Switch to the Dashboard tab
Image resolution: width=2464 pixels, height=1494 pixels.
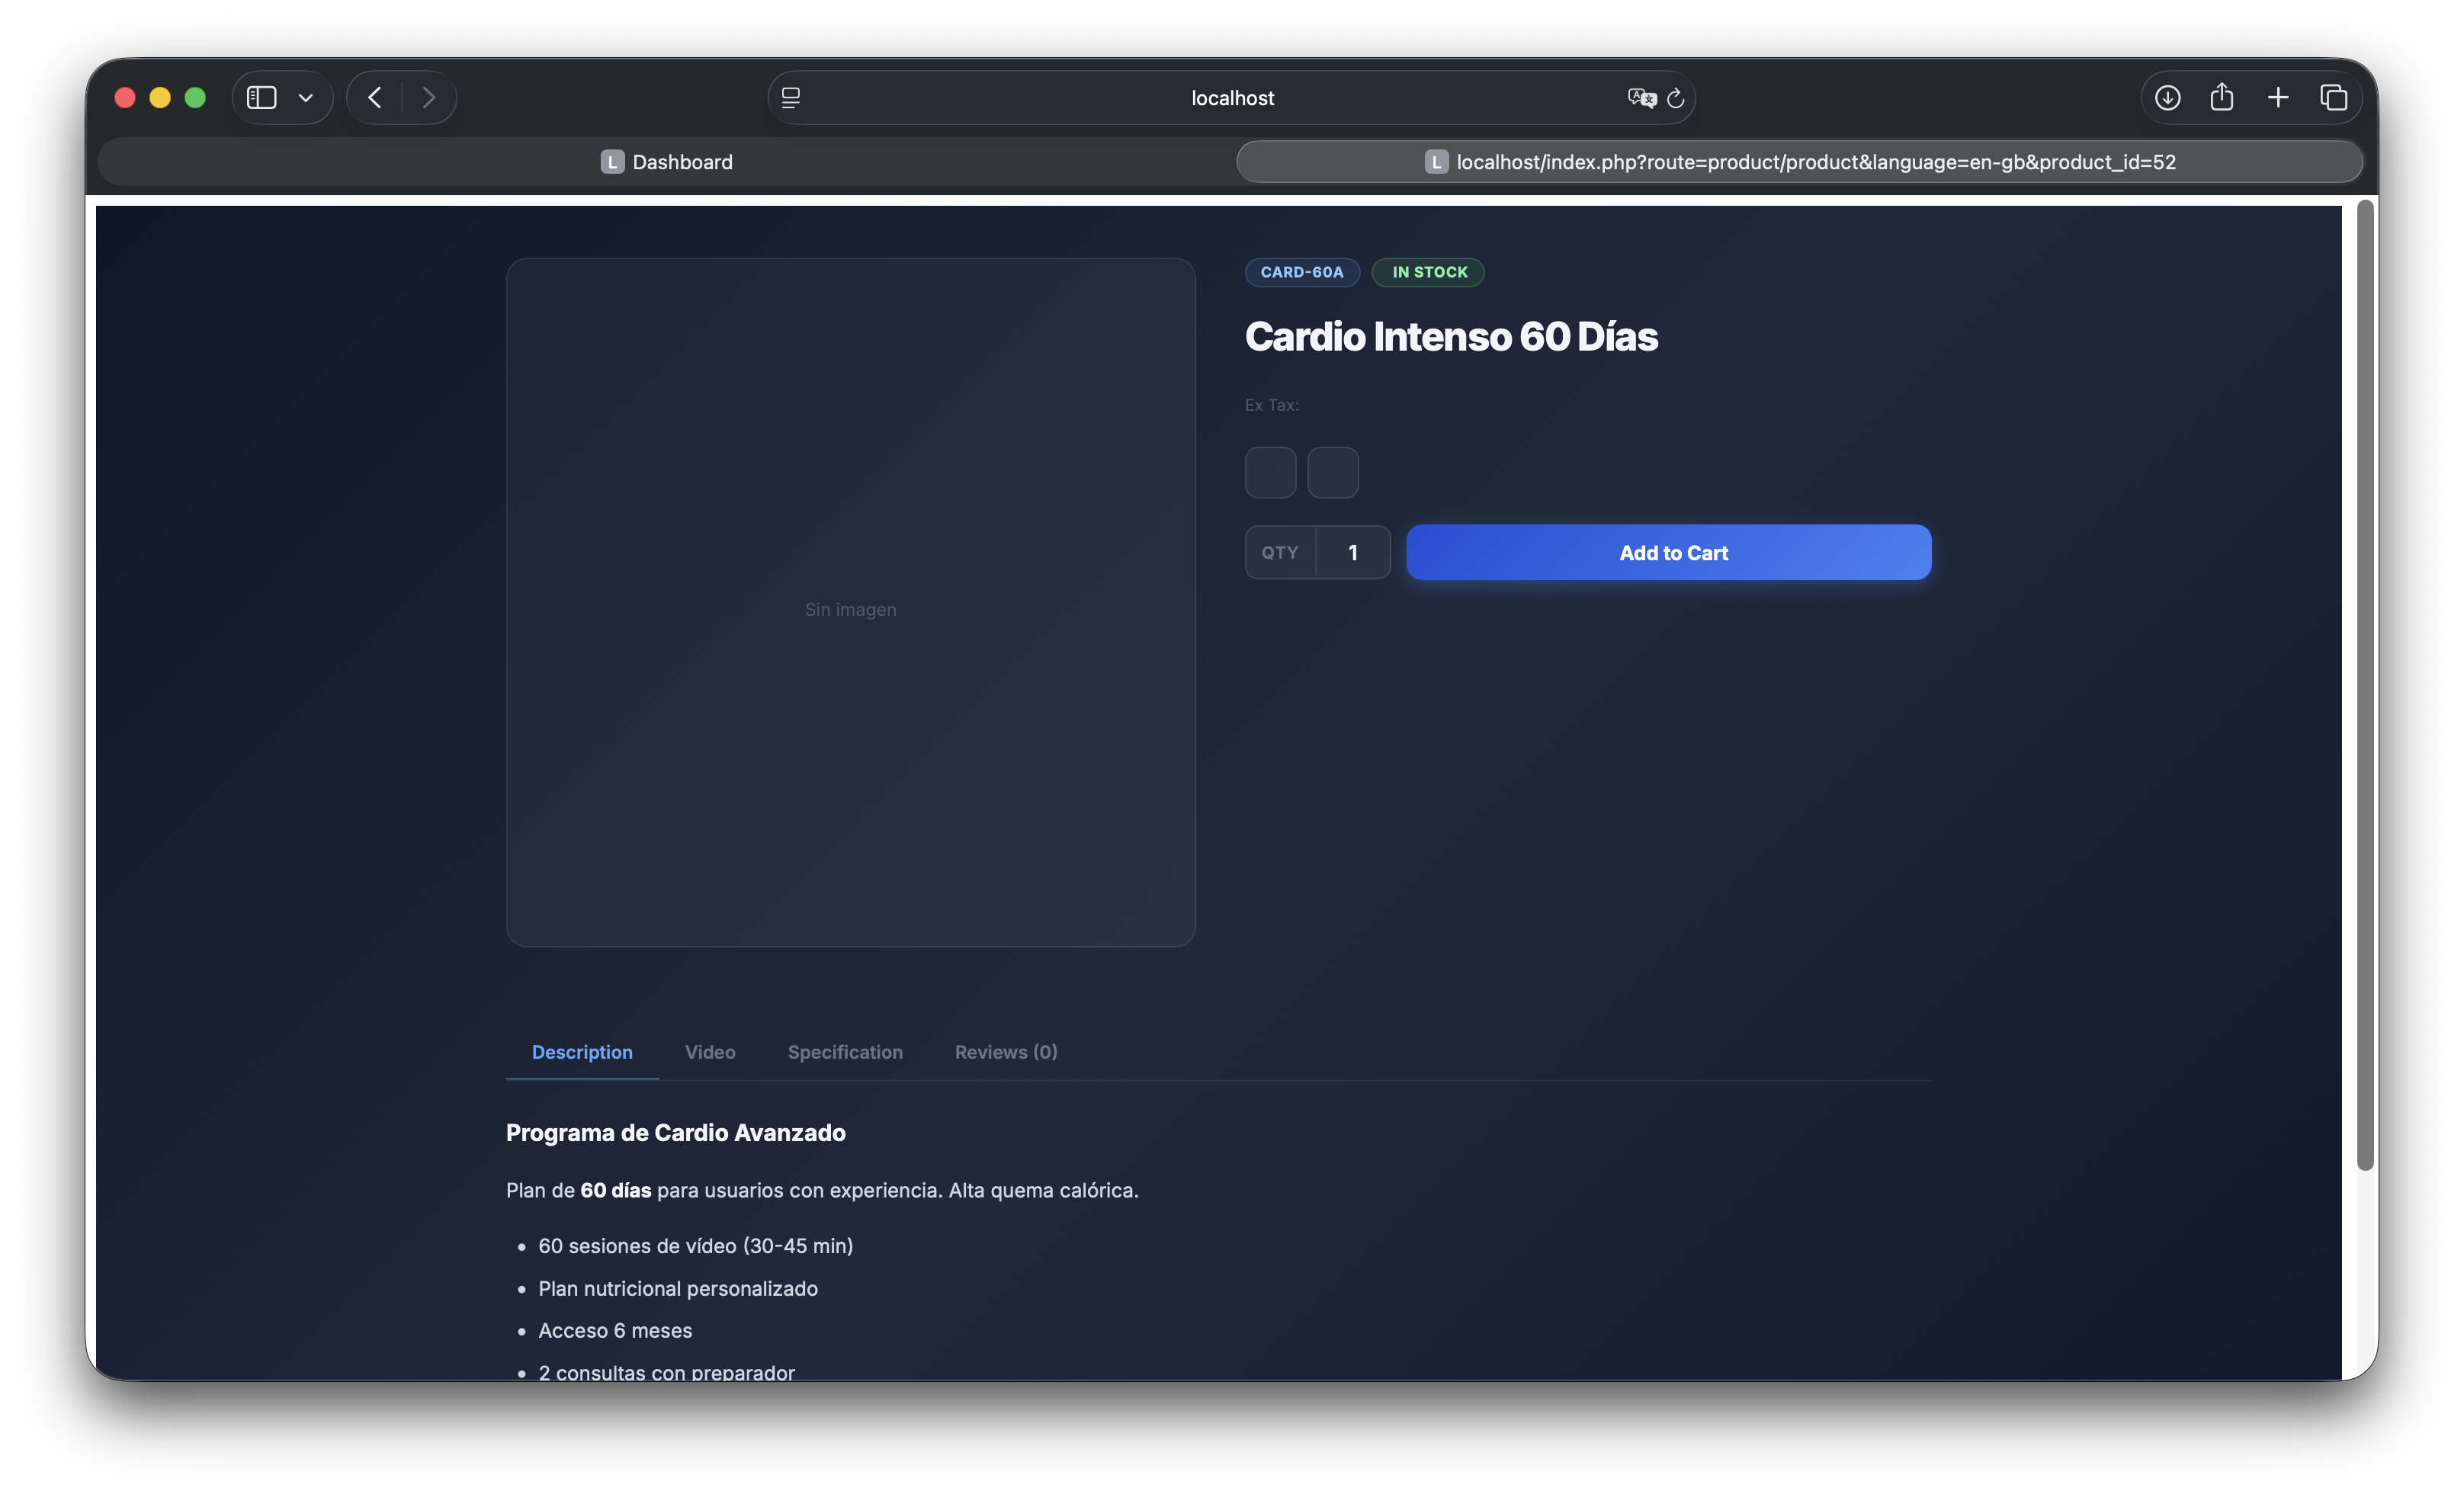click(667, 162)
